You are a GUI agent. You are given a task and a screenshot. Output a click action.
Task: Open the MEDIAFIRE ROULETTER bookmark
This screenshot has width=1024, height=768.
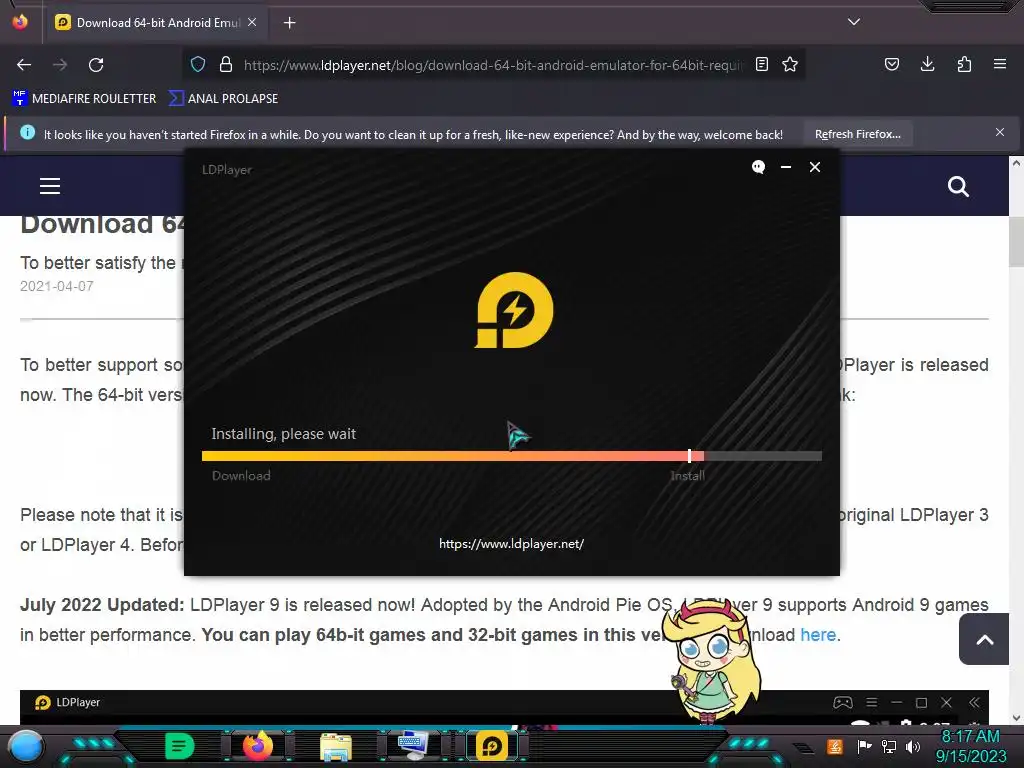point(84,99)
